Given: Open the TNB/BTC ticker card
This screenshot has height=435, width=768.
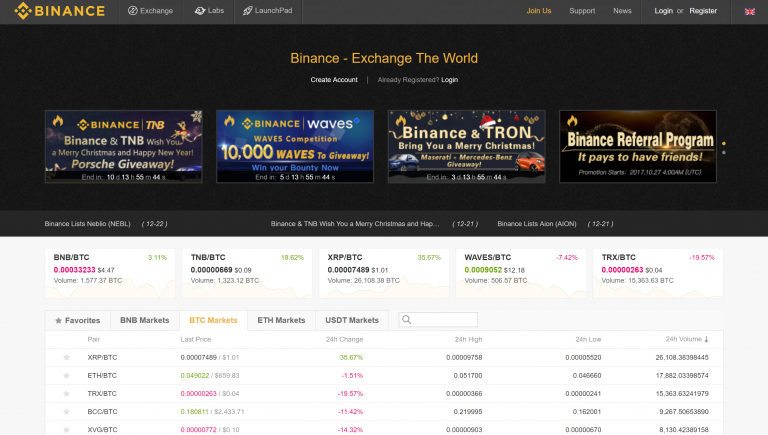Looking at the screenshot, I should 247,273.
